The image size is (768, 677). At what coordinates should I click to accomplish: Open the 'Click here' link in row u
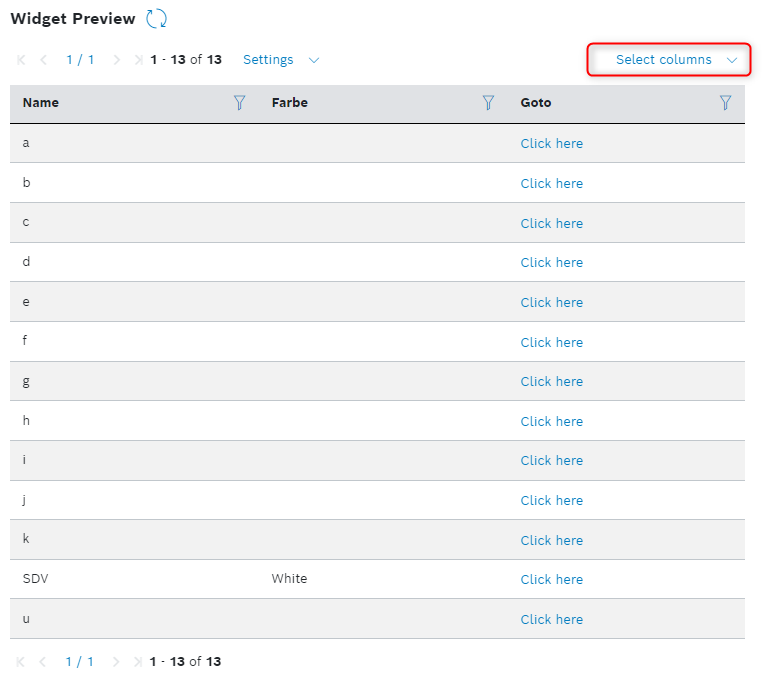pyautogui.click(x=551, y=620)
